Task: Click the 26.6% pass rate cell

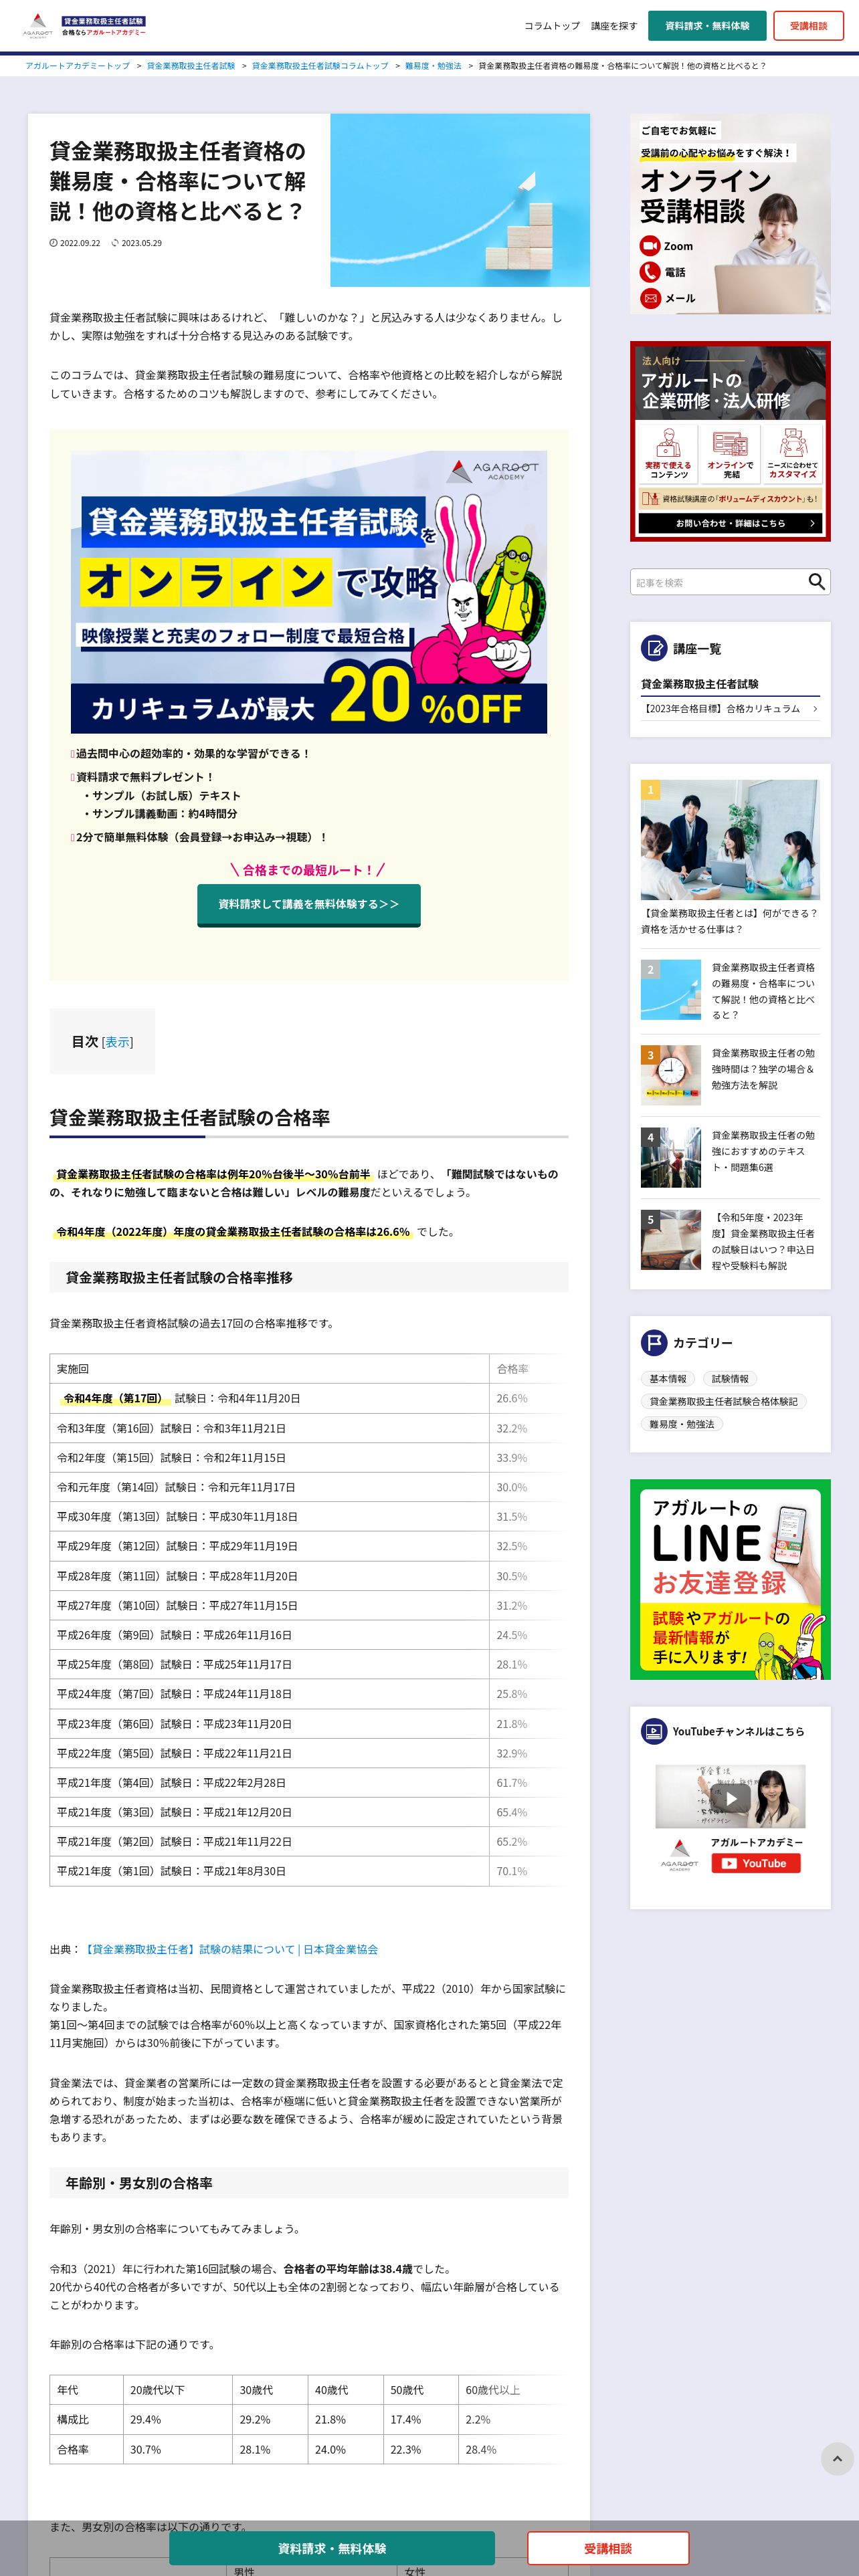Action: tap(528, 1398)
